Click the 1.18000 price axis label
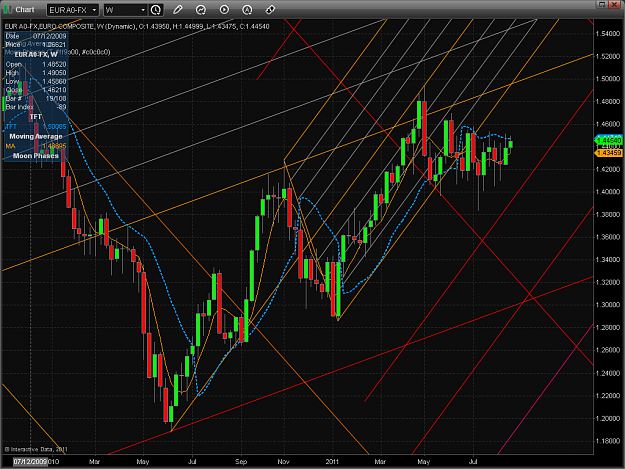The image size is (625, 469). (x=608, y=441)
